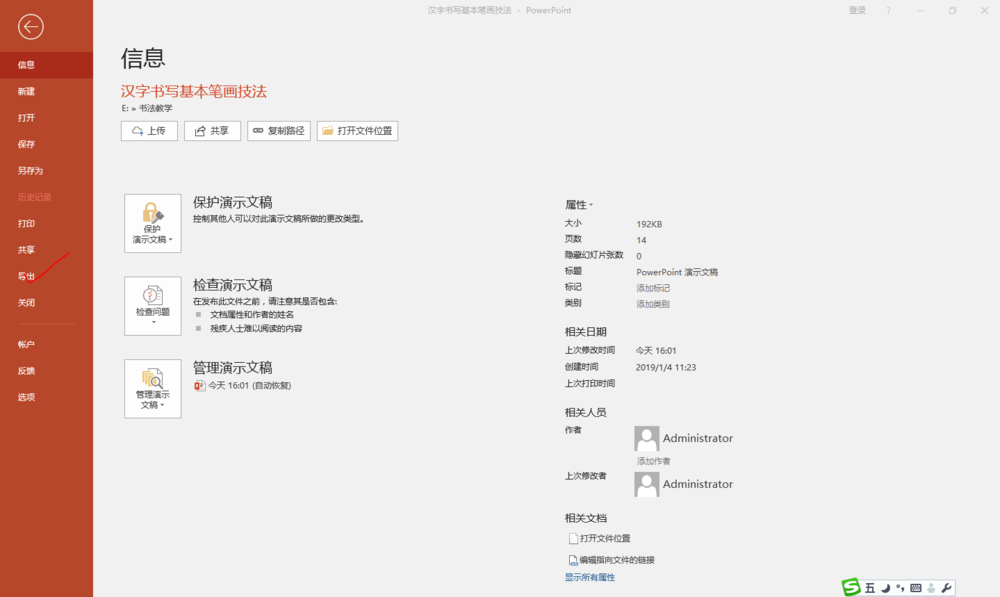This screenshot has height=597, width=1000.
Task: Open the 导出 page
Action: tap(46, 277)
